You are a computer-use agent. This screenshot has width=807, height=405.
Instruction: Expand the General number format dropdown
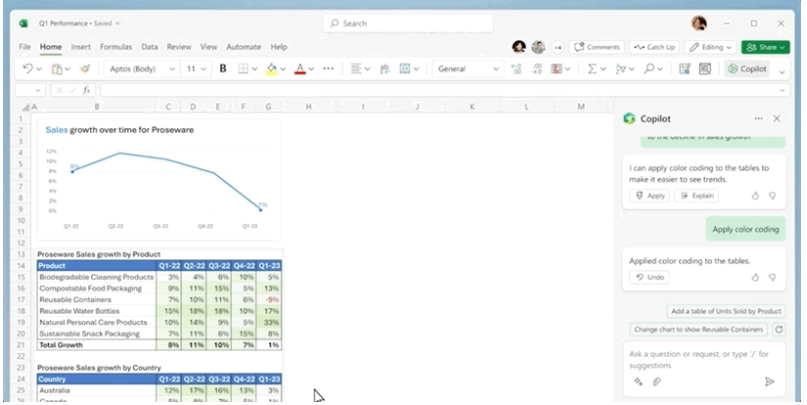click(x=467, y=69)
